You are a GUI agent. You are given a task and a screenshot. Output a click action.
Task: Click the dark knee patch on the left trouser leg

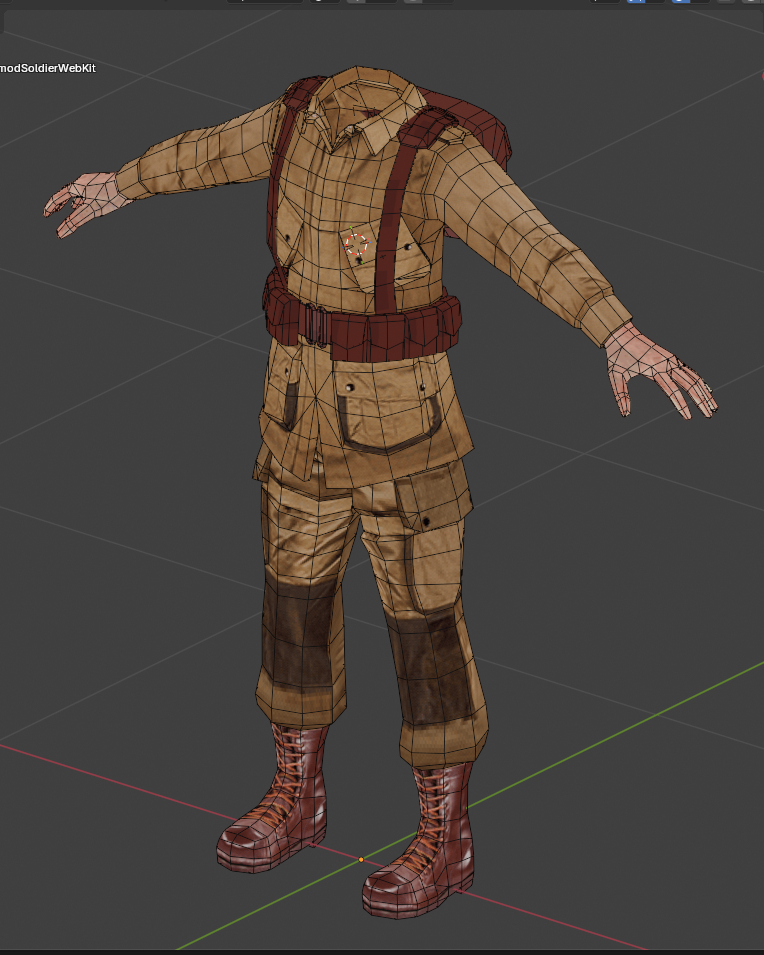point(298,630)
